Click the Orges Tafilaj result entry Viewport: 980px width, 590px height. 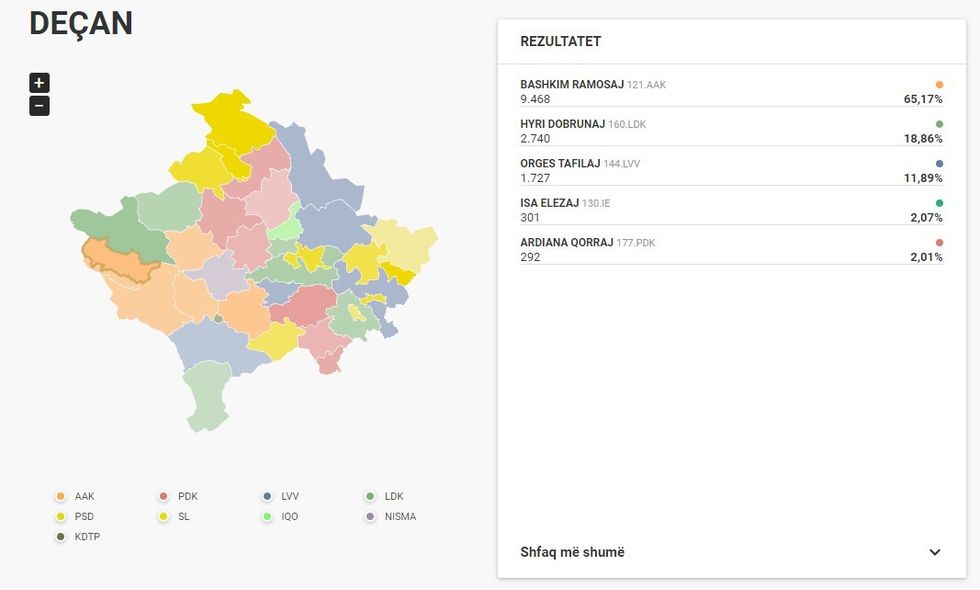tap(730, 170)
